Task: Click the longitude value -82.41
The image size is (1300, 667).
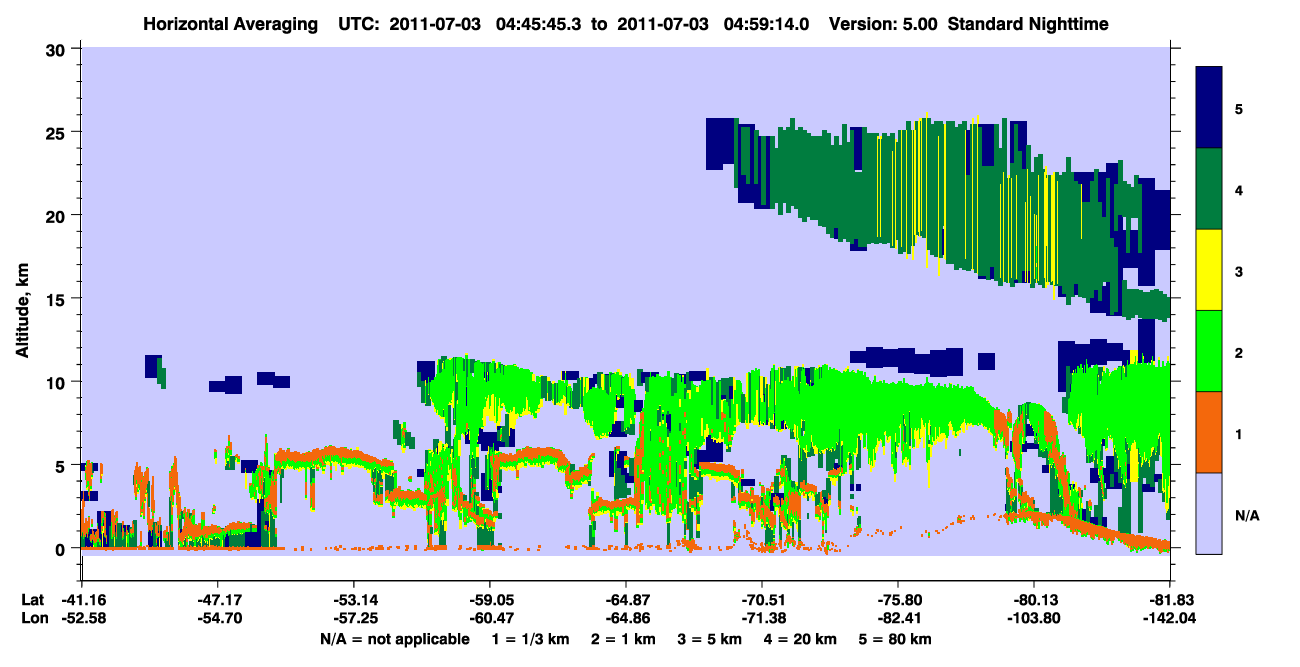Action: click(898, 618)
